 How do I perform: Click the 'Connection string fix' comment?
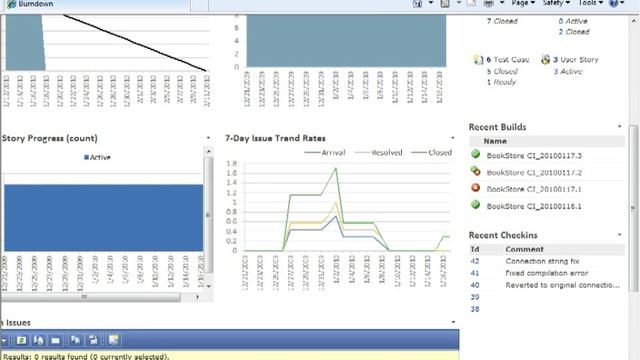pos(542,261)
